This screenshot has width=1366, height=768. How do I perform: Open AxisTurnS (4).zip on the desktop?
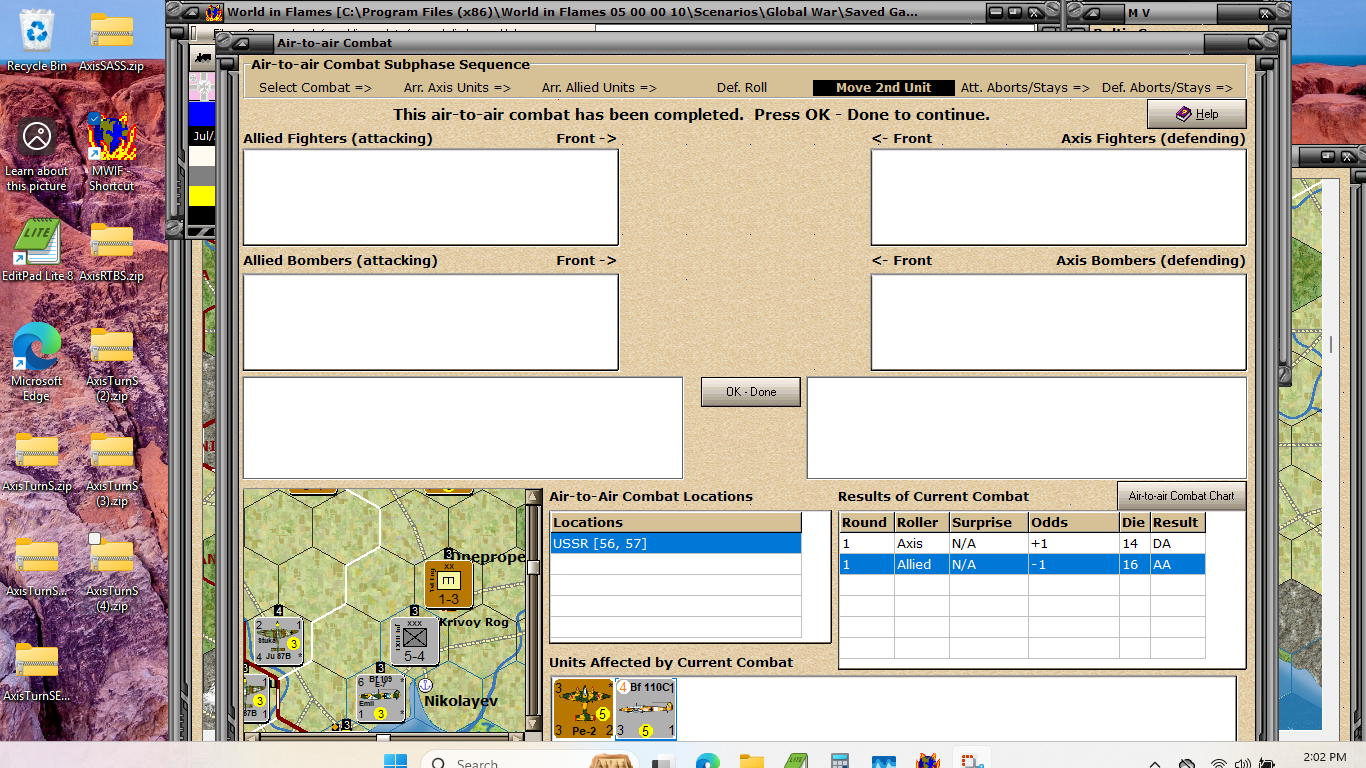[112, 575]
